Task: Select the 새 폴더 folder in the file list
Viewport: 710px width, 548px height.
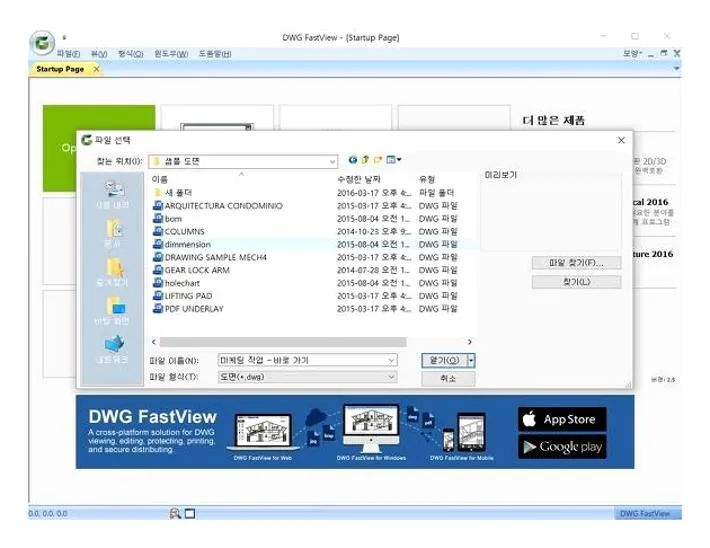Action: point(178,192)
